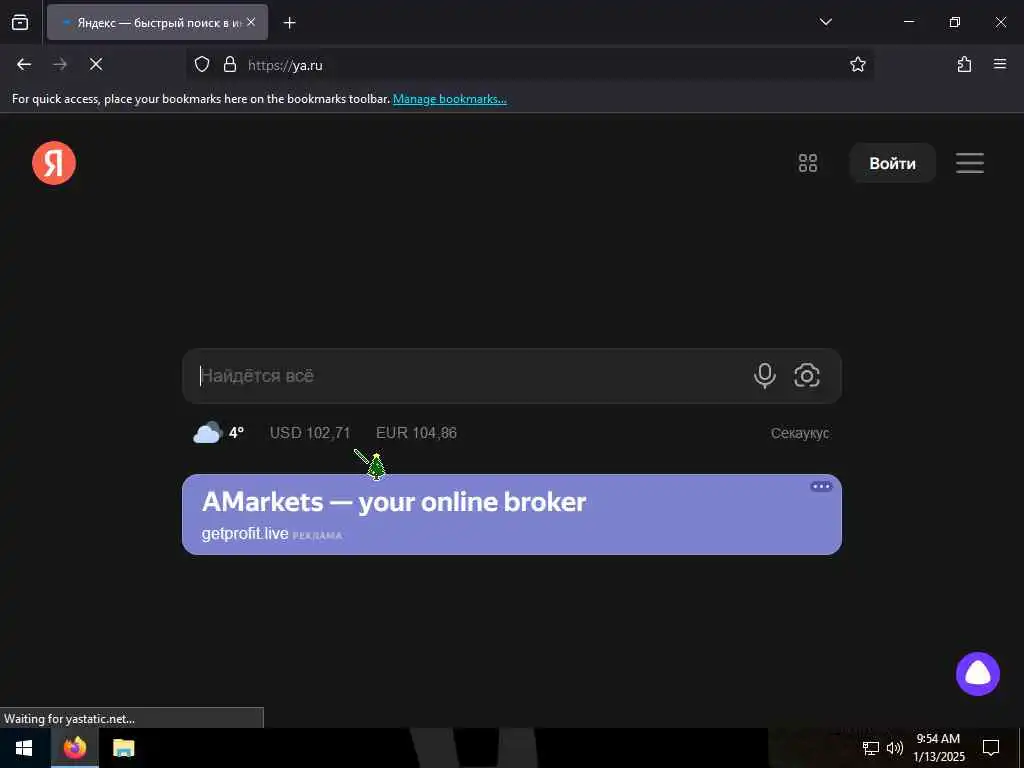Focus the Найдётся всё search field
The height and width of the screenshot is (768, 1024).
[470, 376]
